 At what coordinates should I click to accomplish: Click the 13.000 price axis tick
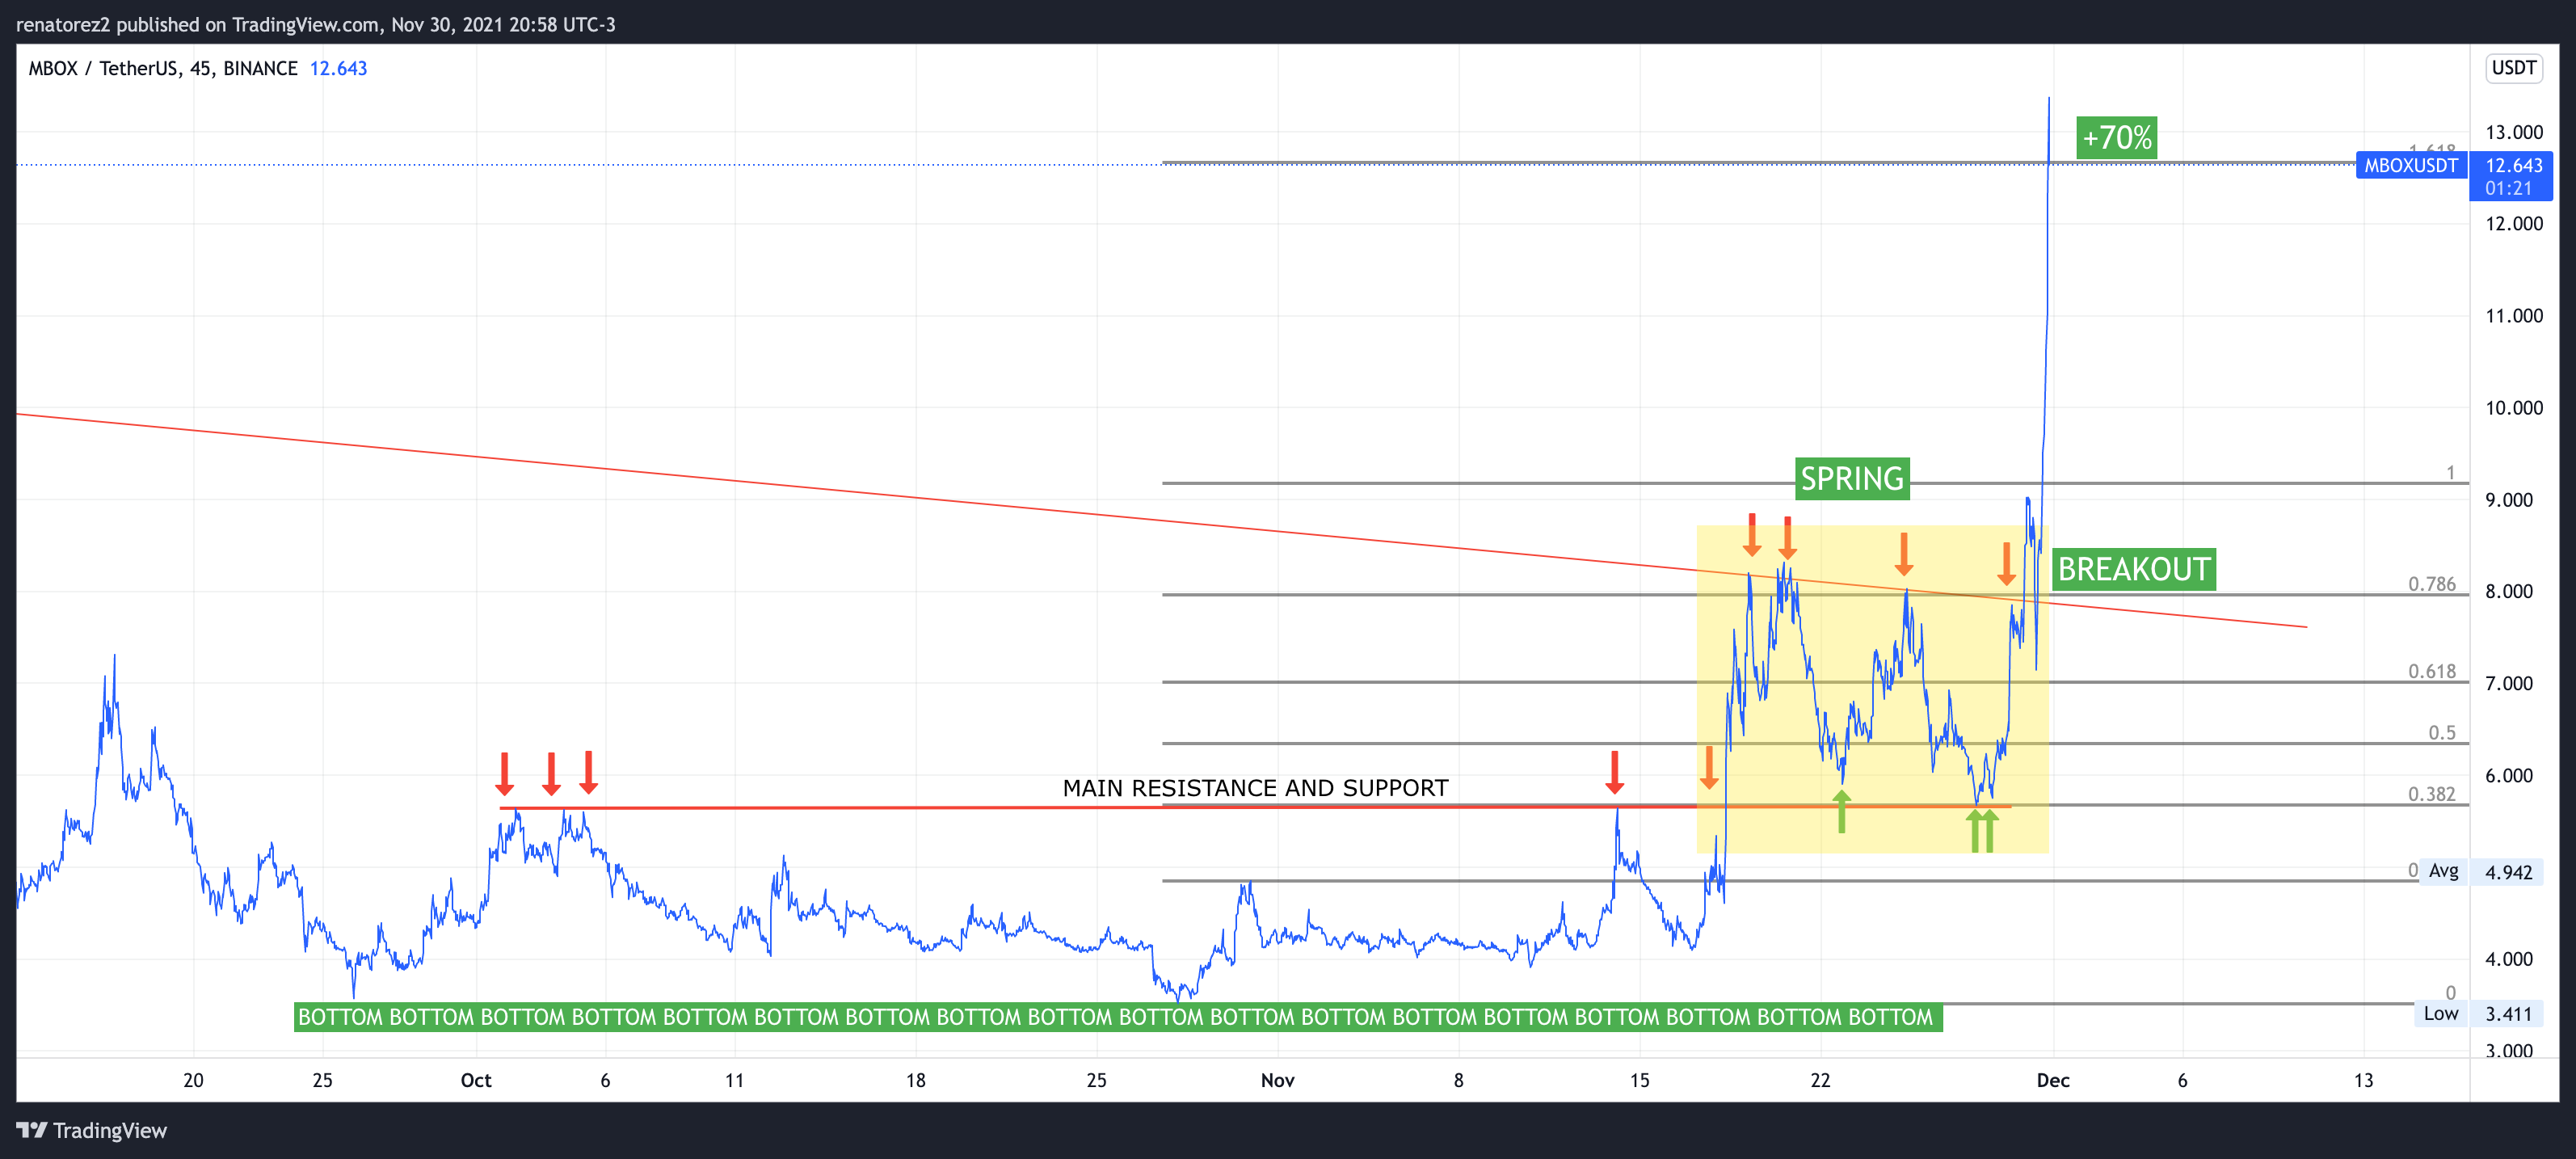(2514, 132)
